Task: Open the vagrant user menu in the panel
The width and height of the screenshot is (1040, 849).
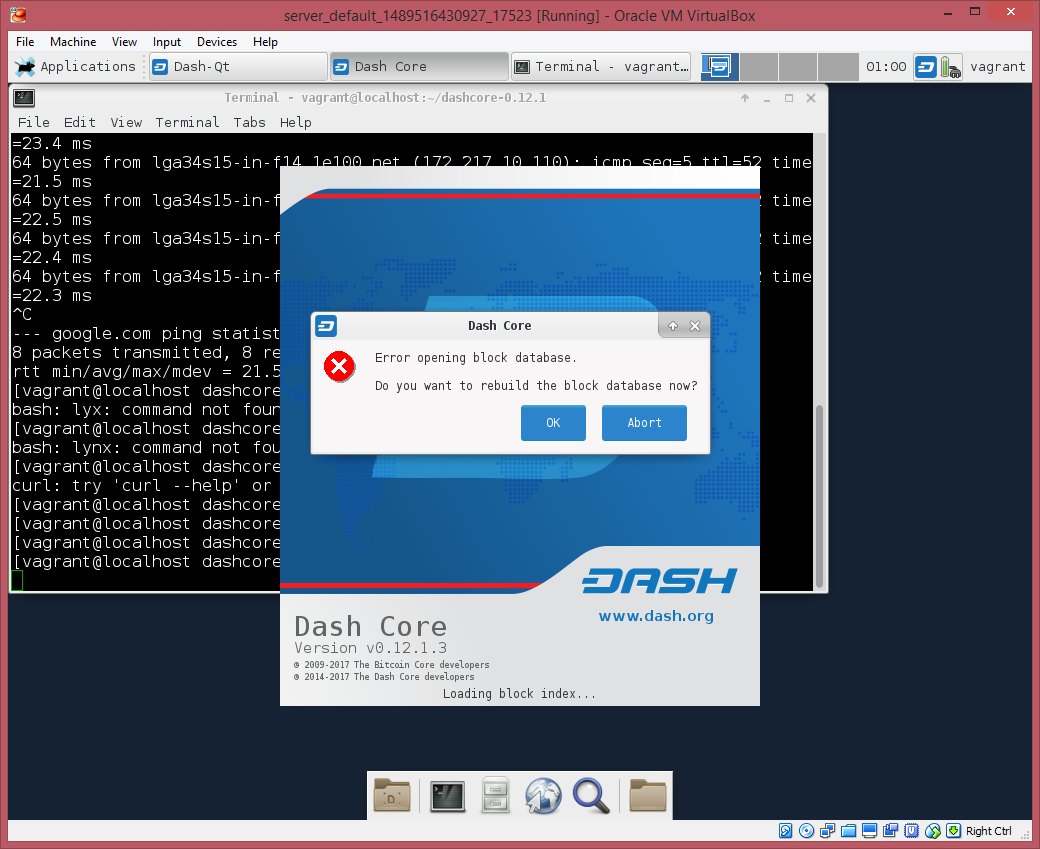Action: coord(998,66)
